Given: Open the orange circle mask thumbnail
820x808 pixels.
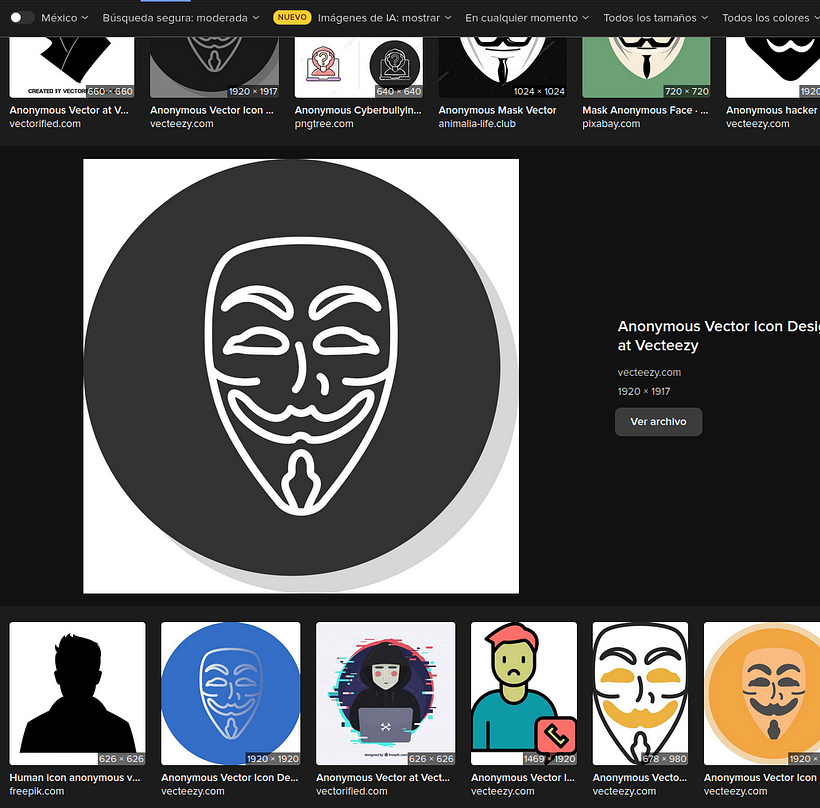Looking at the screenshot, I should point(761,693).
